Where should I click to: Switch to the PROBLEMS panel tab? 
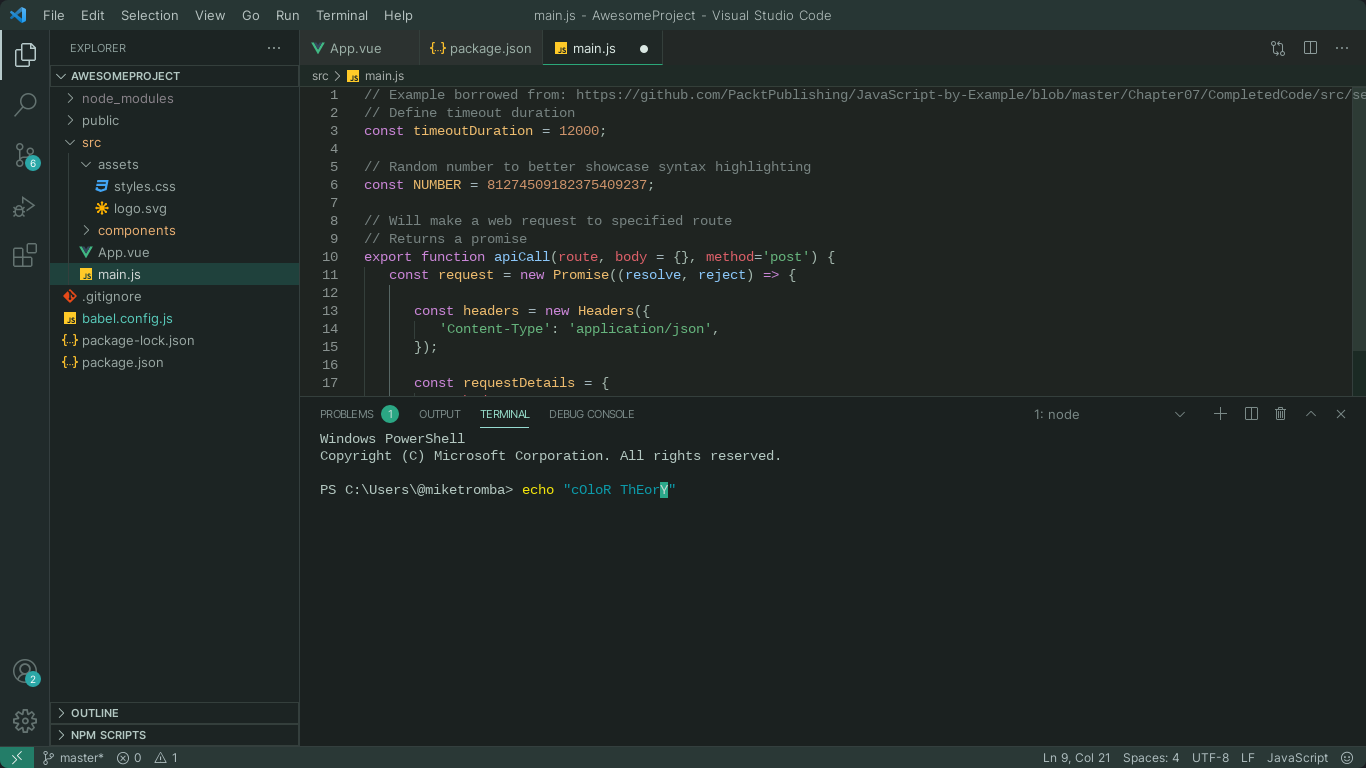pyautogui.click(x=358, y=414)
